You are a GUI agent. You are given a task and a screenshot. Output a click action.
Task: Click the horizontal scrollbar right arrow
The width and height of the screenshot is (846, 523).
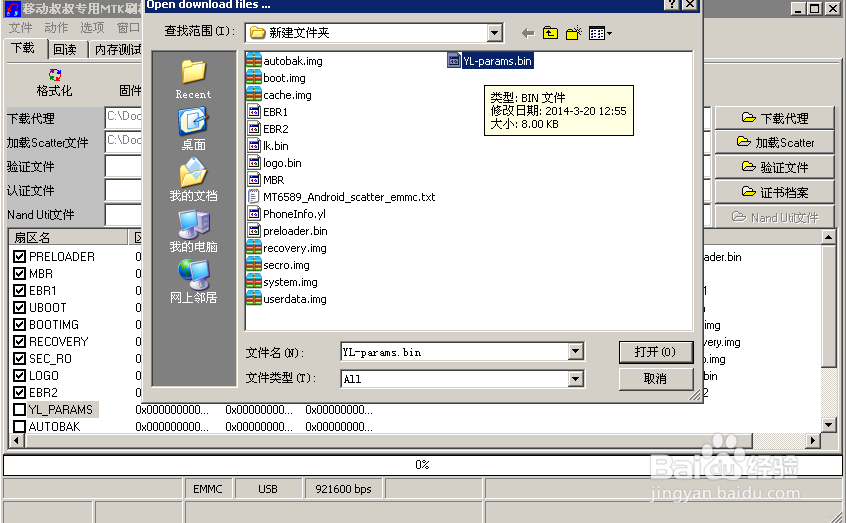[x=813, y=440]
